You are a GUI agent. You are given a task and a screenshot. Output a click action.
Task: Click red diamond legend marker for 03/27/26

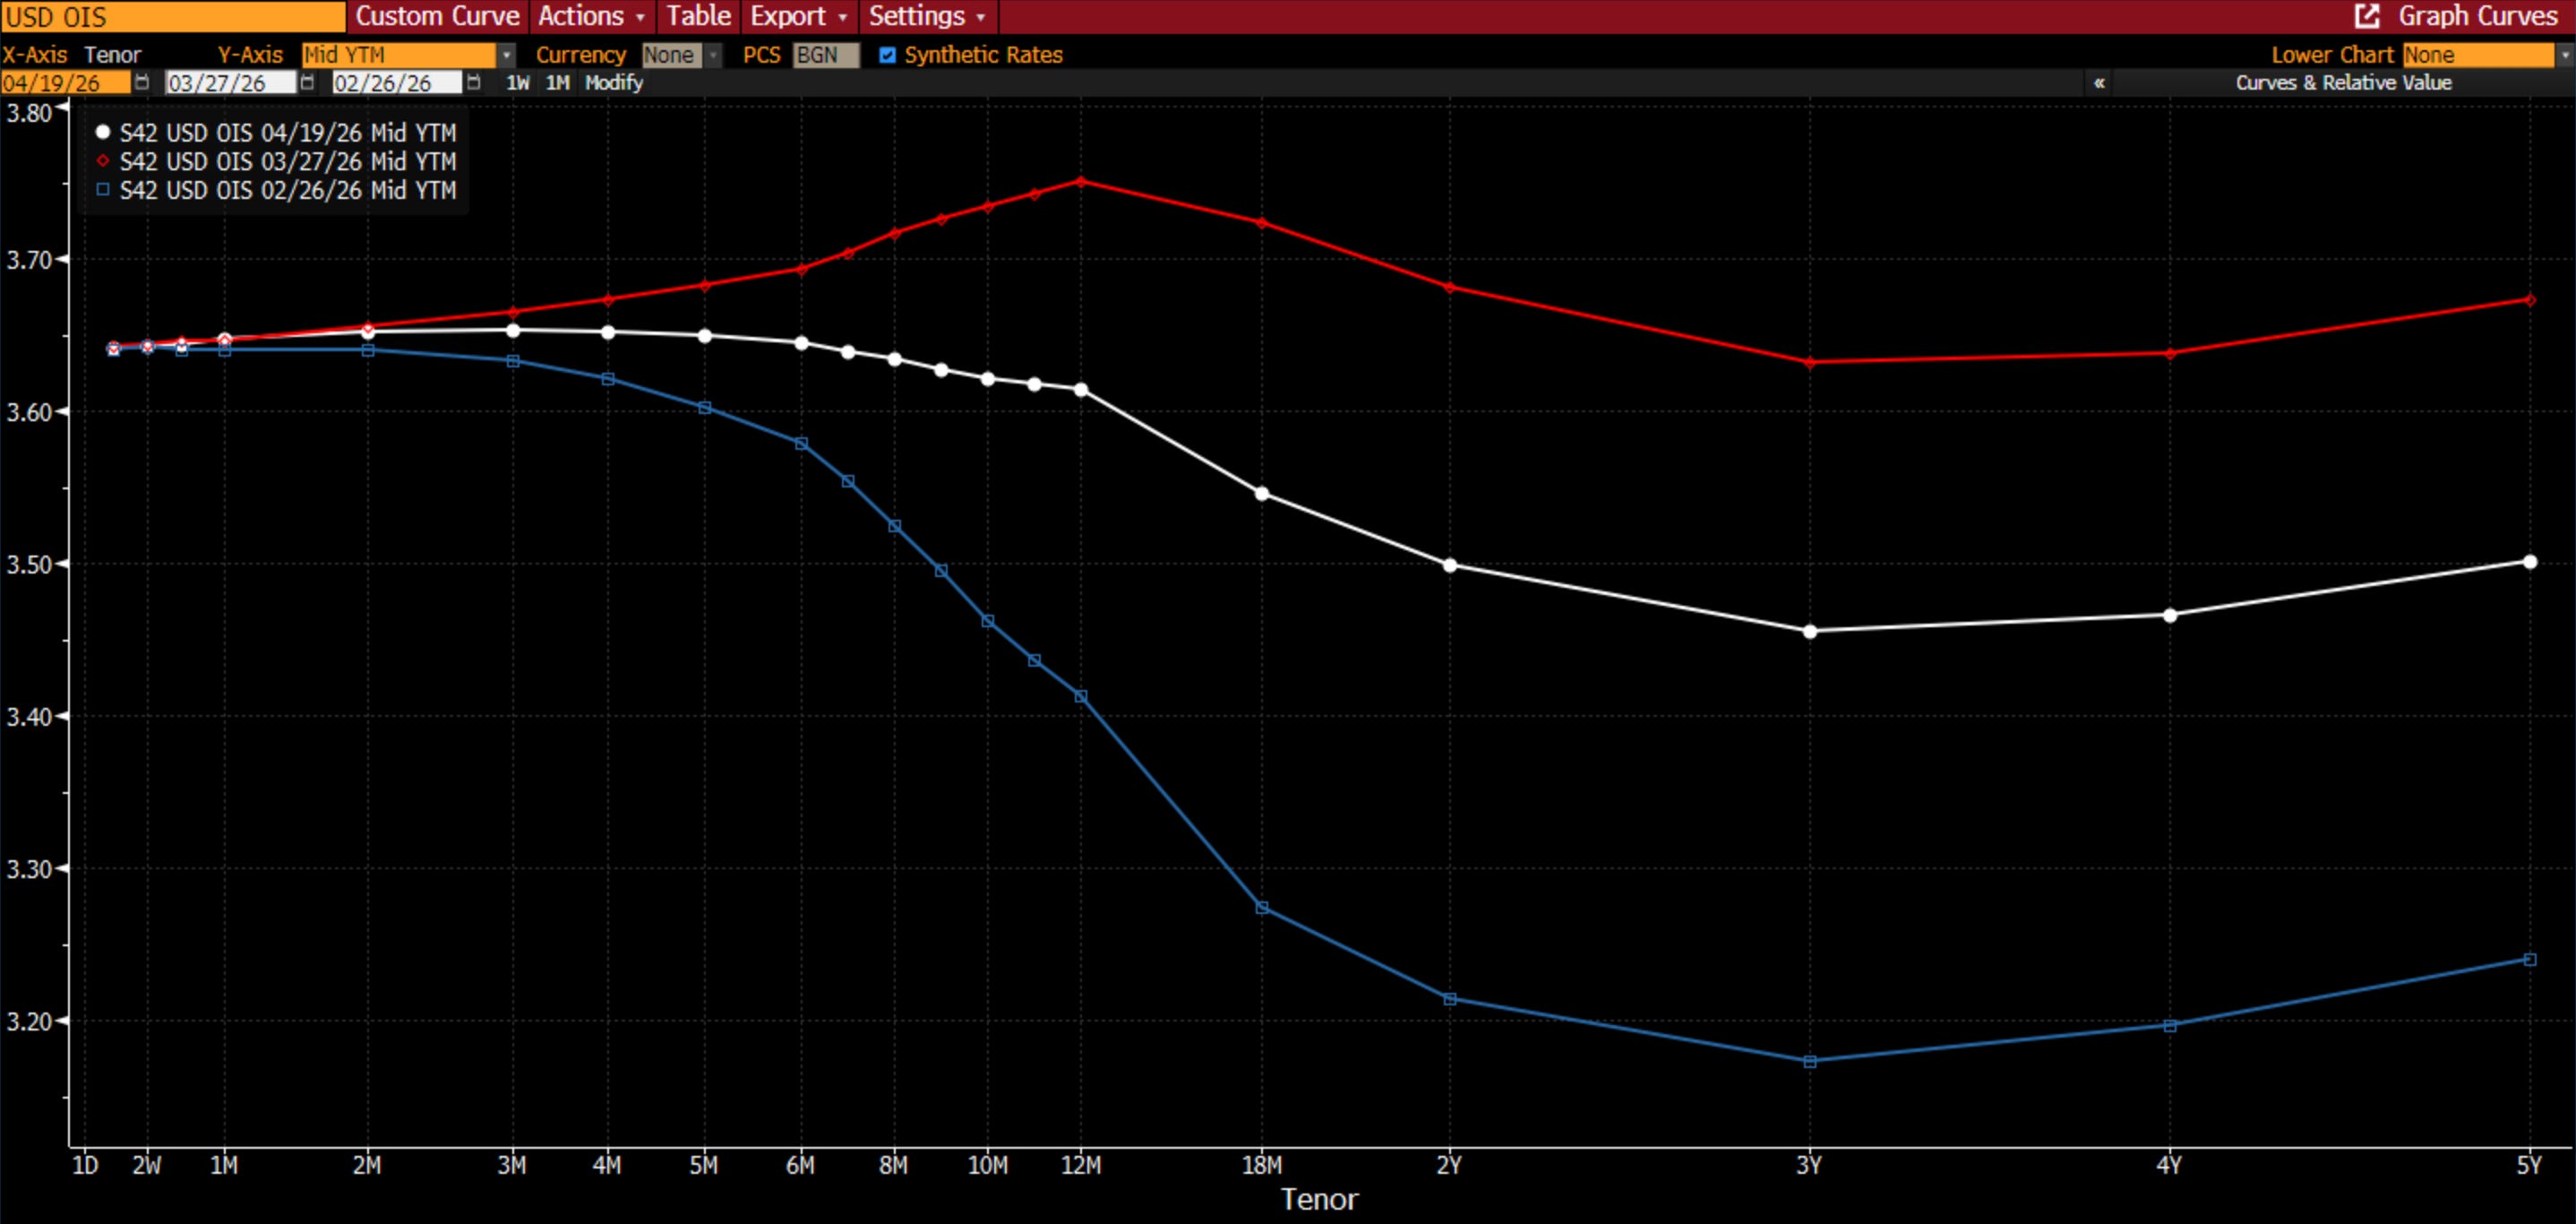[103, 161]
